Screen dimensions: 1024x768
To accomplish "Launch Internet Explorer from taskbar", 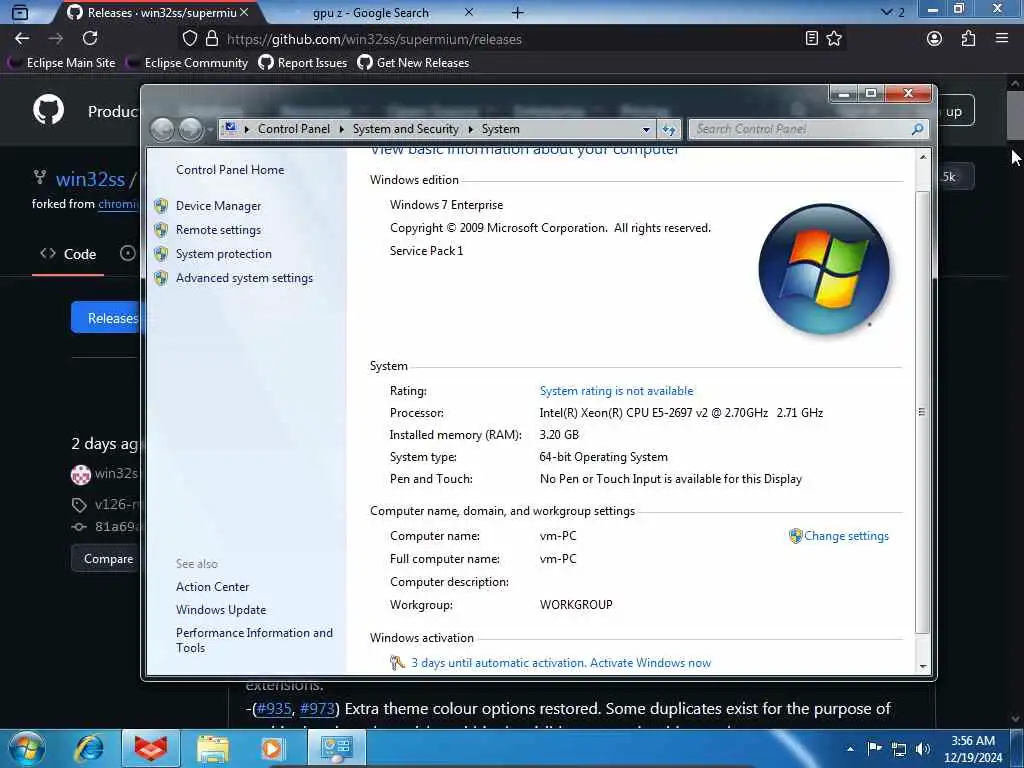I will pyautogui.click(x=89, y=749).
